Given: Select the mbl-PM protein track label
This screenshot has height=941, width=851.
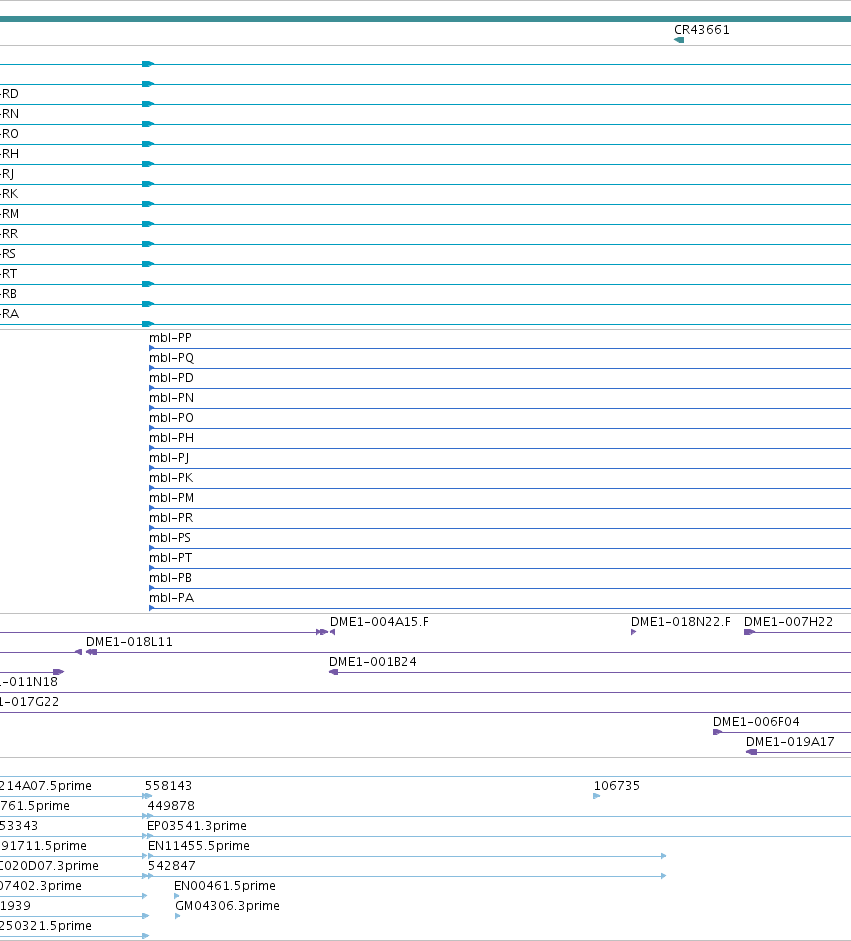Looking at the screenshot, I should [x=171, y=498].
